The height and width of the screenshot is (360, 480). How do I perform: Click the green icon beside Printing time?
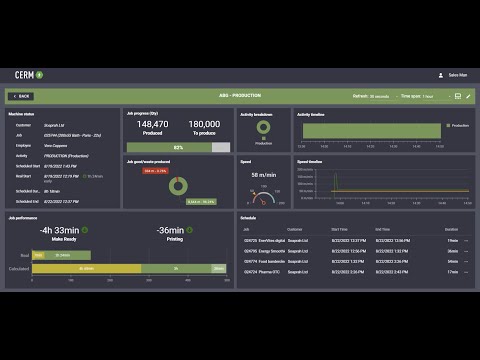pos(189,230)
